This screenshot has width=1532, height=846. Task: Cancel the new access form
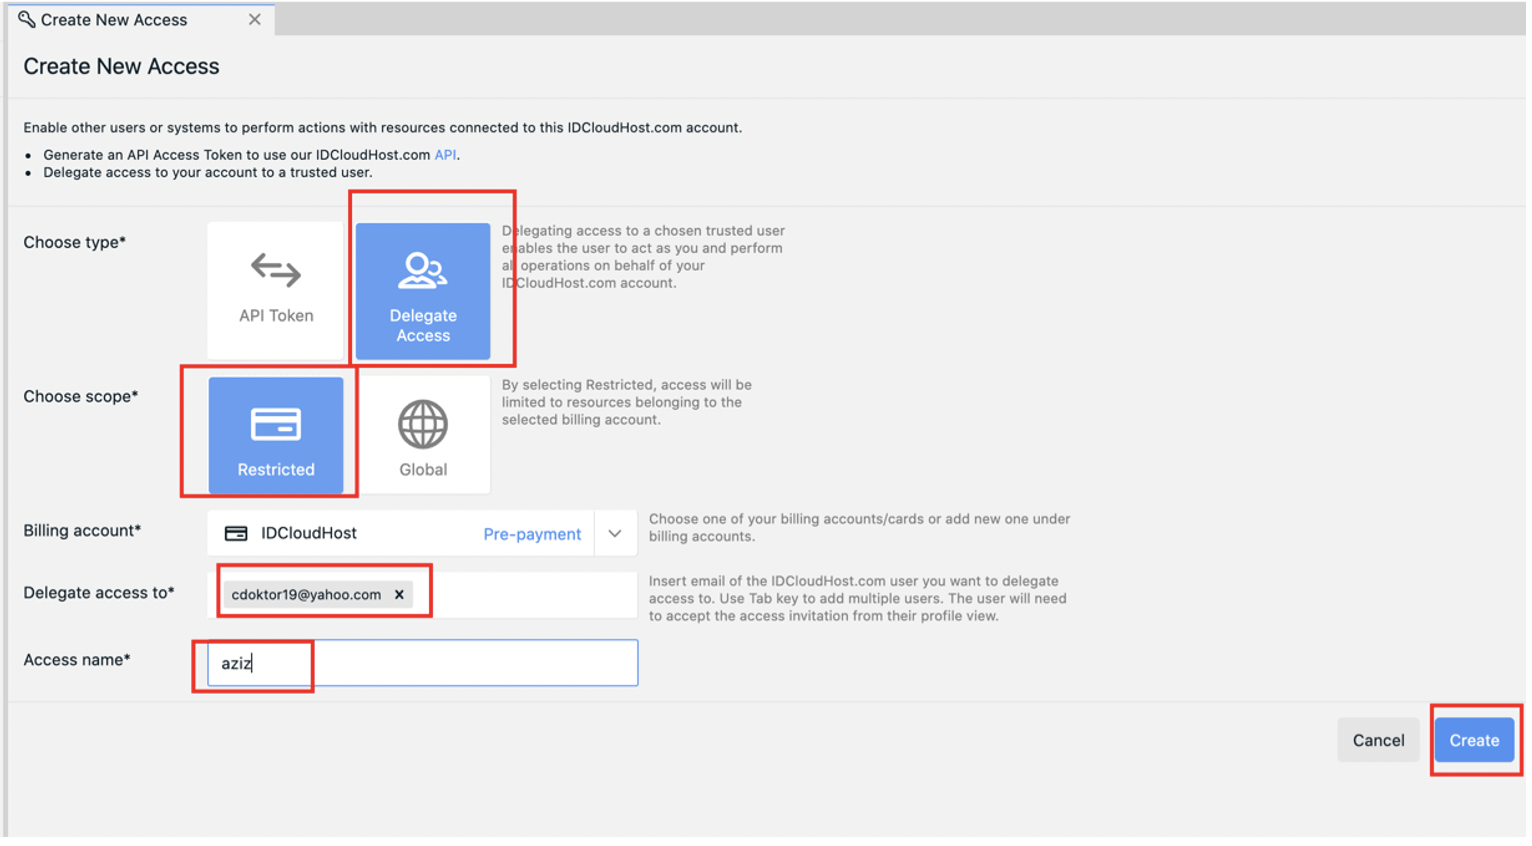click(x=1378, y=741)
